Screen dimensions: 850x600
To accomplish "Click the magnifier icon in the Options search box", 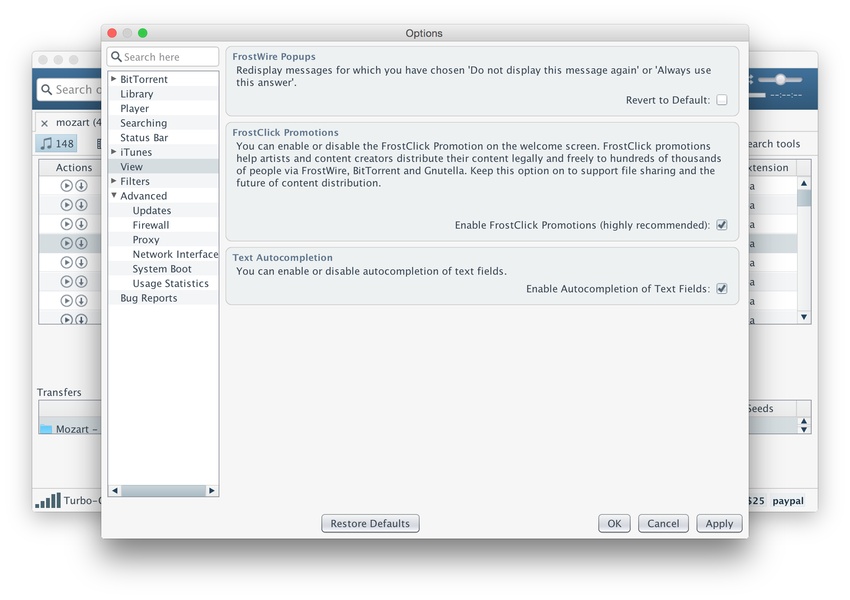I will [x=116, y=57].
